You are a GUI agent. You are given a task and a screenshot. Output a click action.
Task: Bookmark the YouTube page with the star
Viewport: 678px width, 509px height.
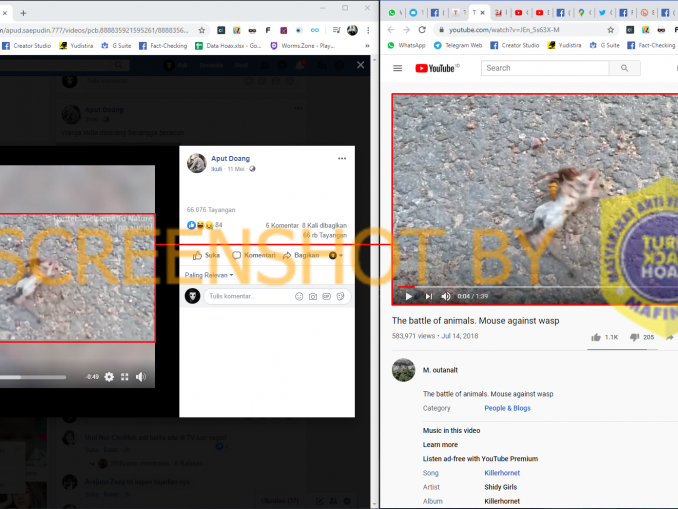(x=611, y=30)
